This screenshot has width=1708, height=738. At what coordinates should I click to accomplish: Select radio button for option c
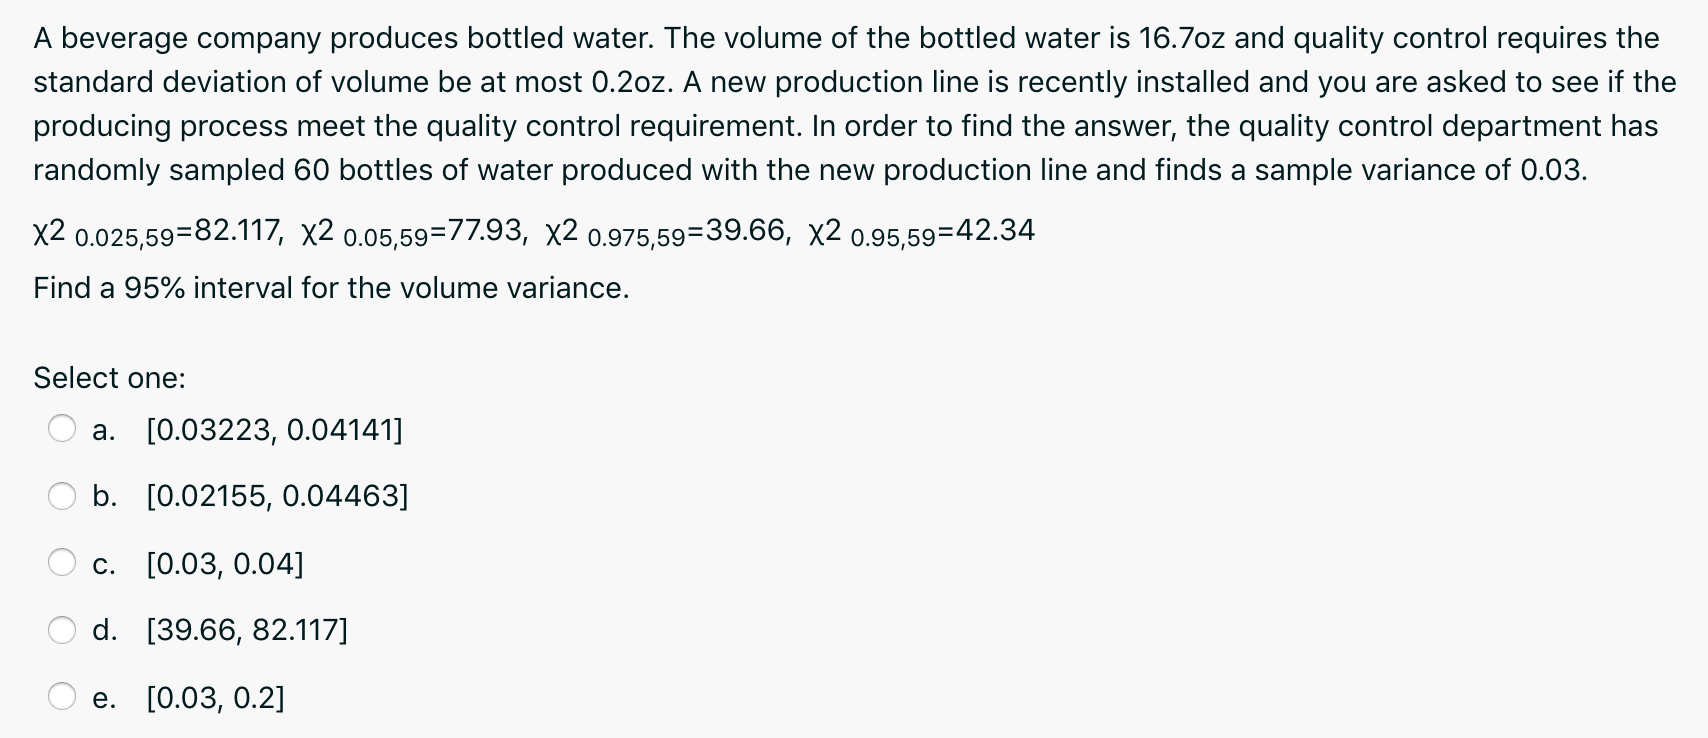click(x=62, y=563)
